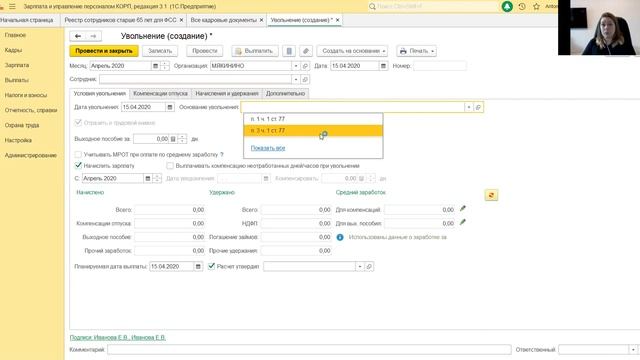
Task: Toggle Начислить зарплату checkbox
Action: [x=78, y=165]
